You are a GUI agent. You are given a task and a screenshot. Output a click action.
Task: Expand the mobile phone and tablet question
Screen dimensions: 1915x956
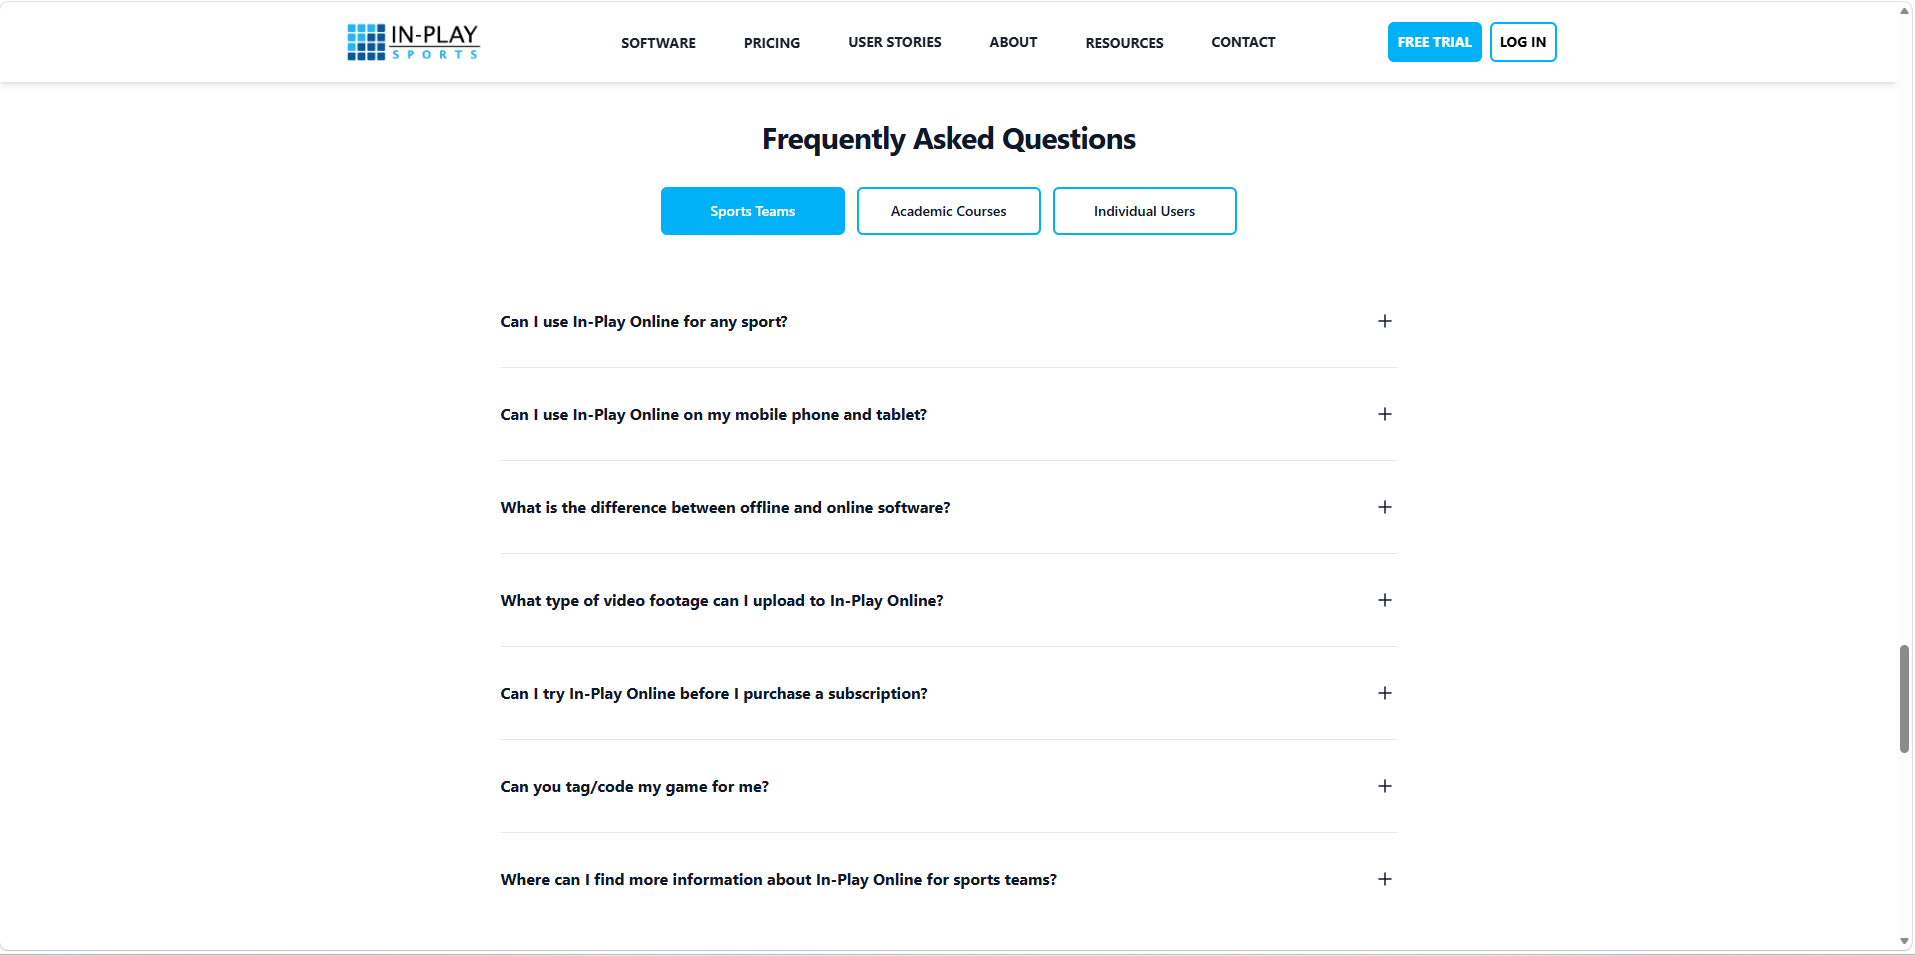1384,414
